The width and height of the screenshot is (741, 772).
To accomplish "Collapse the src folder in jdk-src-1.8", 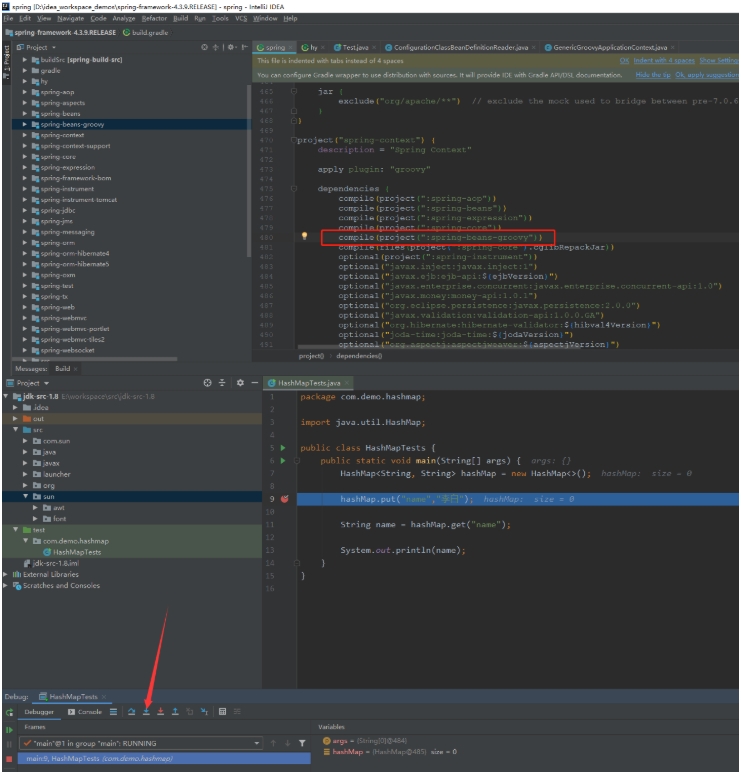I will 16,429.
